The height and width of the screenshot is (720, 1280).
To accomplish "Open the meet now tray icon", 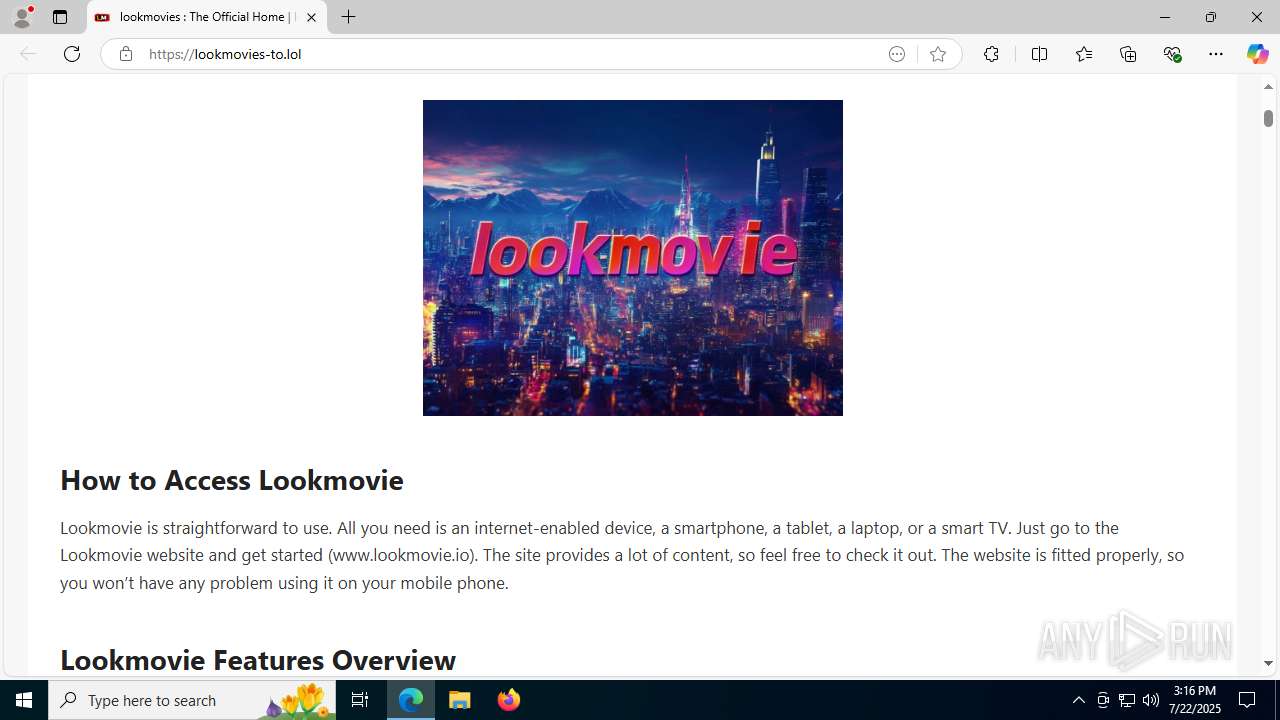I will pyautogui.click(x=1103, y=700).
